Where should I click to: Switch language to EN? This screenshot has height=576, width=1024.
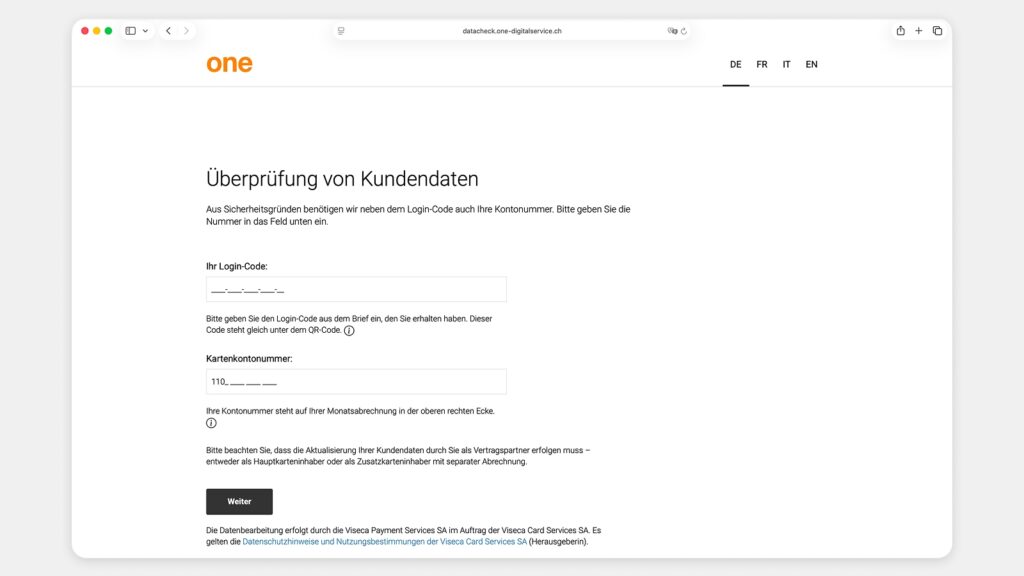pyautogui.click(x=811, y=65)
